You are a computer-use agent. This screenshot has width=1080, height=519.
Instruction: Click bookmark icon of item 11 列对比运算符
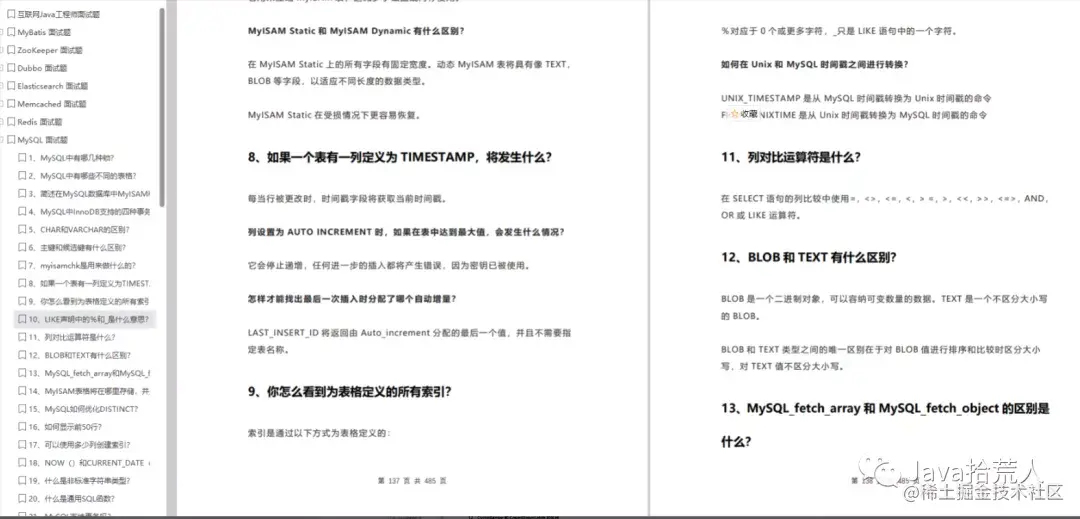coord(22,337)
